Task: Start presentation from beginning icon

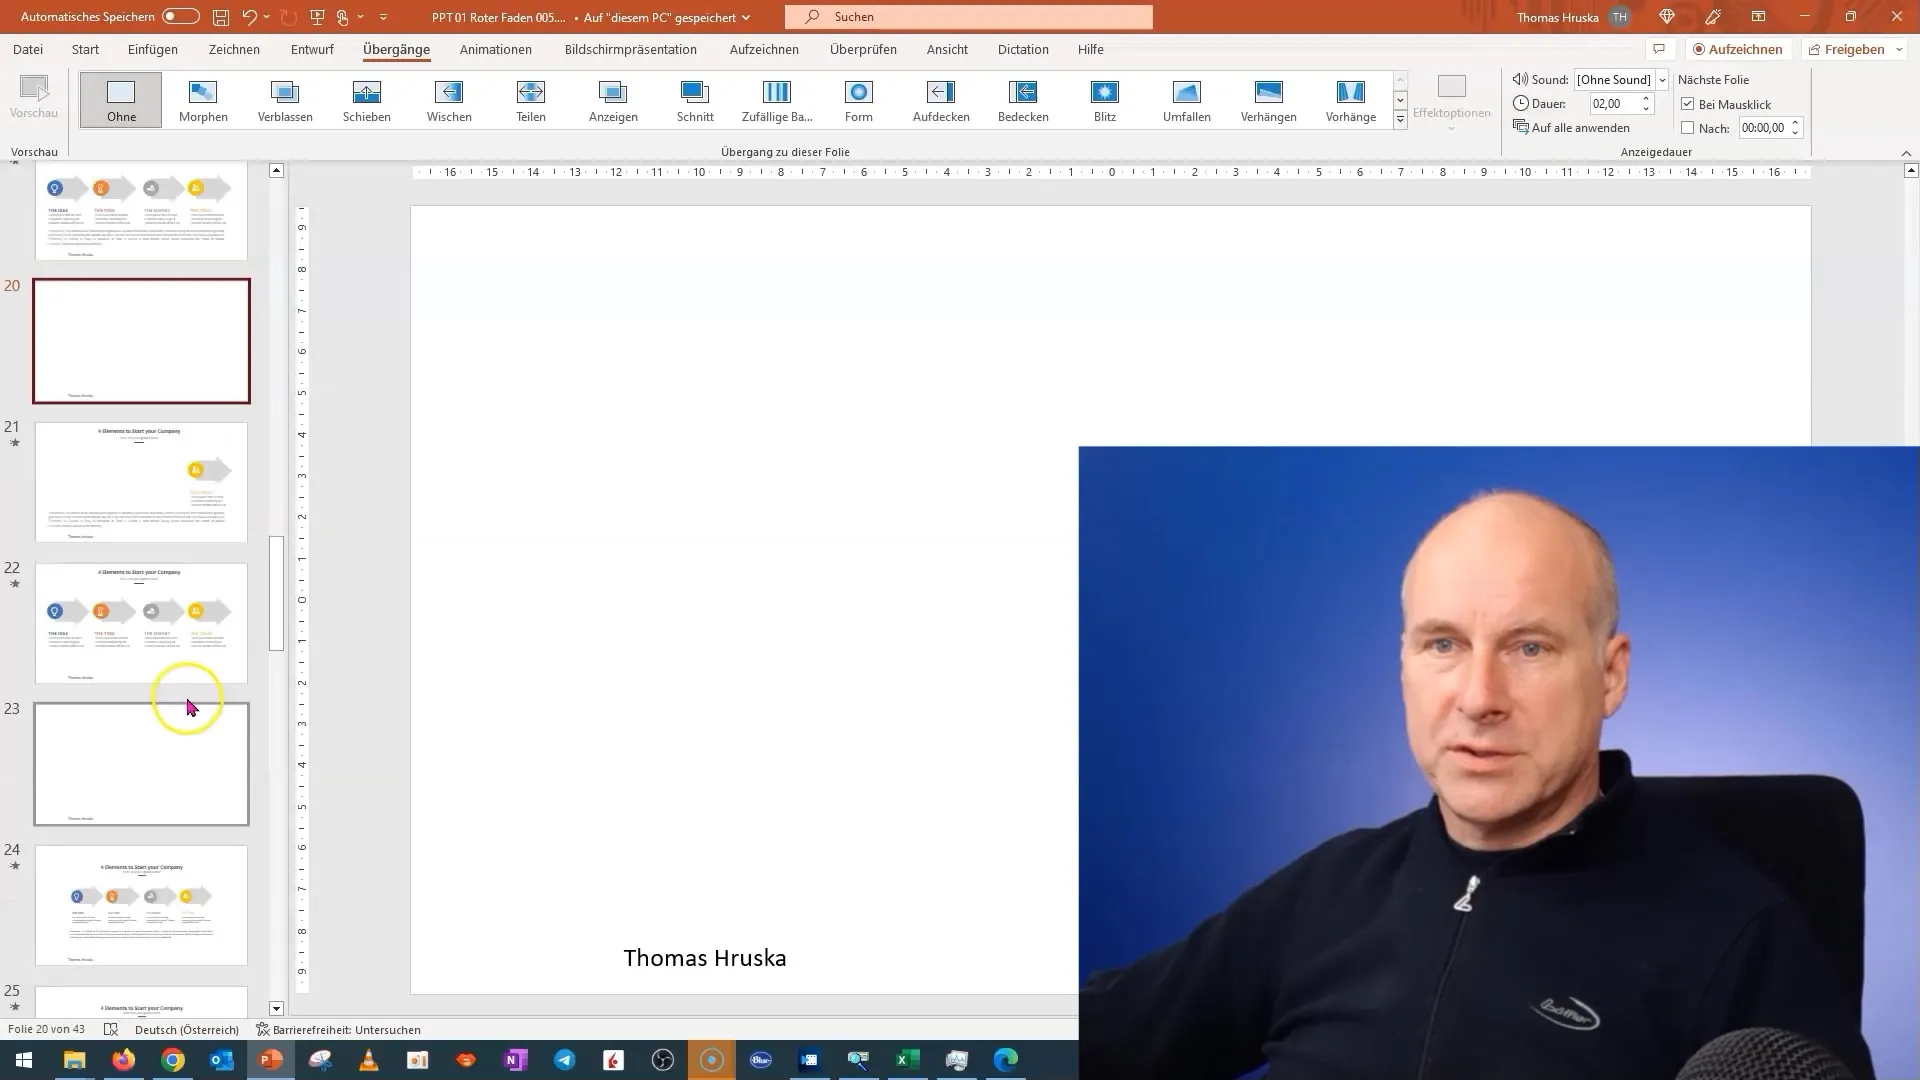Action: [318, 17]
